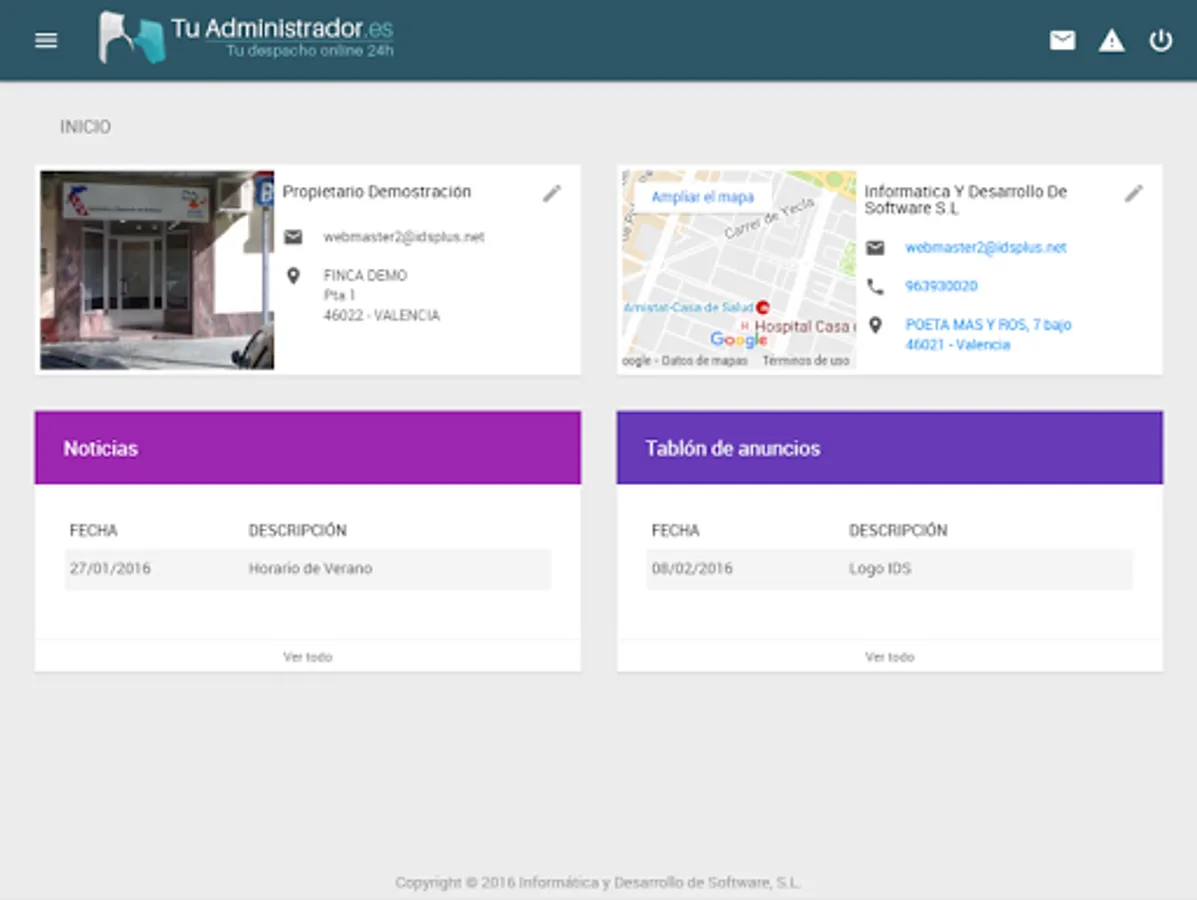Click 'Propietario Demostración' name
This screenshot has width=1197, height=900.
pyautogui.click(x=376, y=192)
